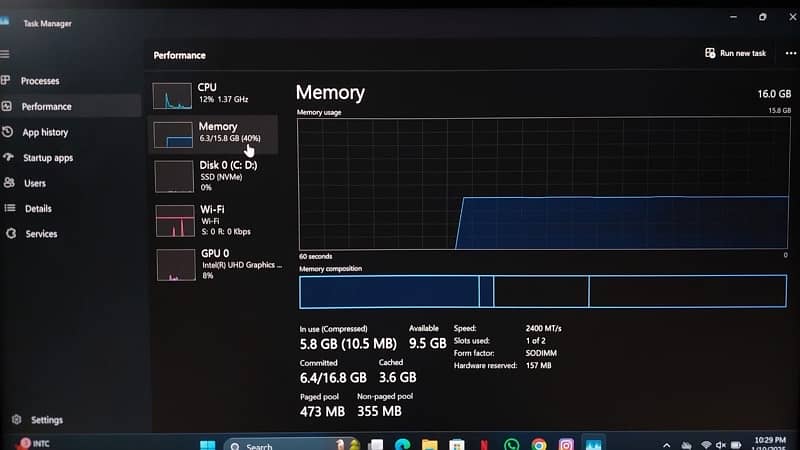Open the Services page

pyautogui.click(x=41, y=234)
